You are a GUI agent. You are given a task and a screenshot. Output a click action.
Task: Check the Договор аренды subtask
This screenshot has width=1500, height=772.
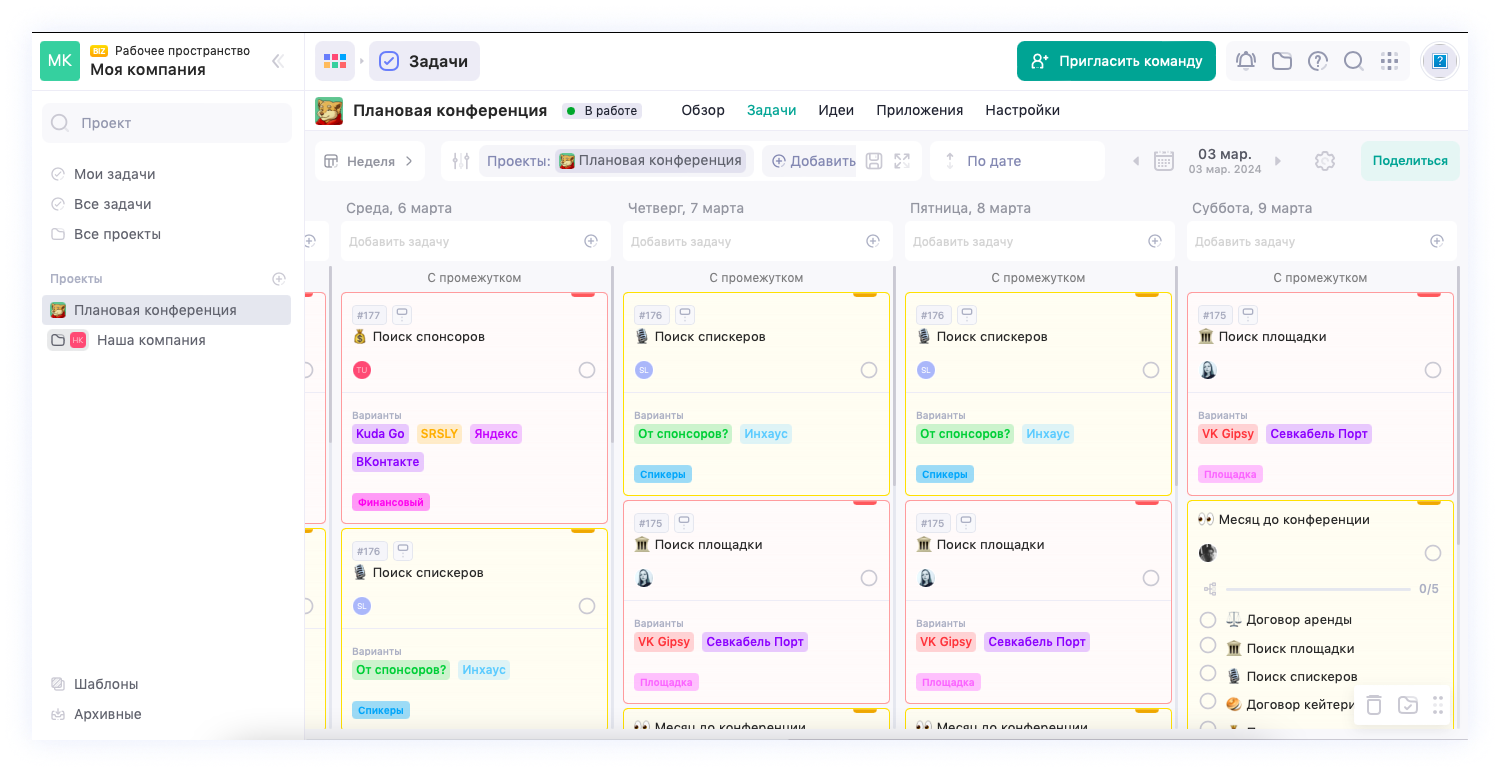tap(1208, 620)
